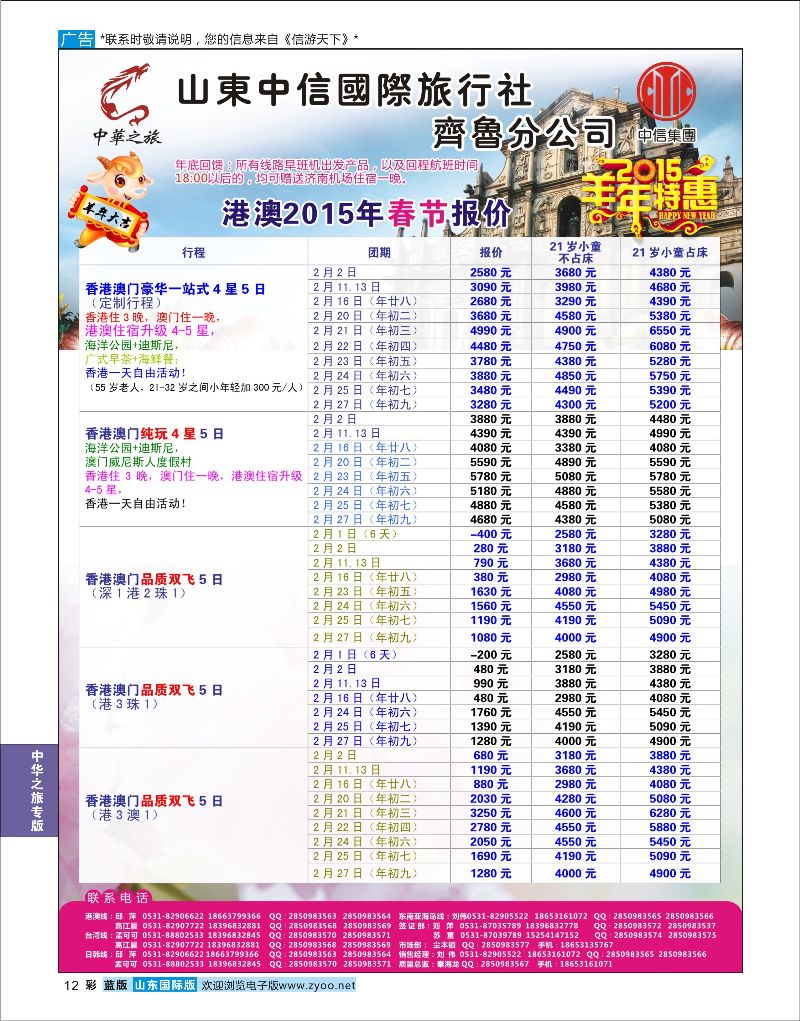Click the 55岁老人 surcharge note
The width and height of the screenshot is (800, 1021).
point(195,387)
